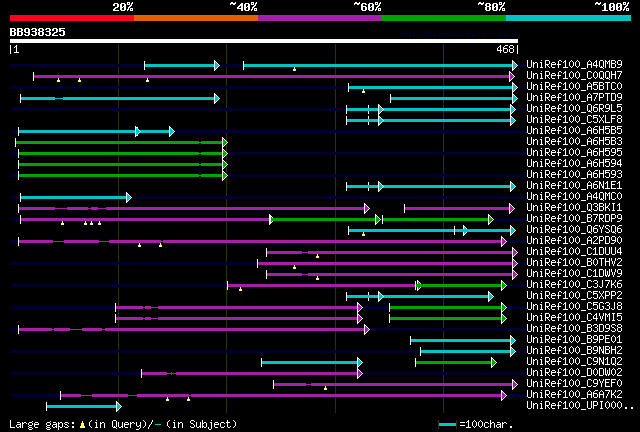
Task: Select the truncated UniRef100_UPI000.. label
Action: point(580,406)
